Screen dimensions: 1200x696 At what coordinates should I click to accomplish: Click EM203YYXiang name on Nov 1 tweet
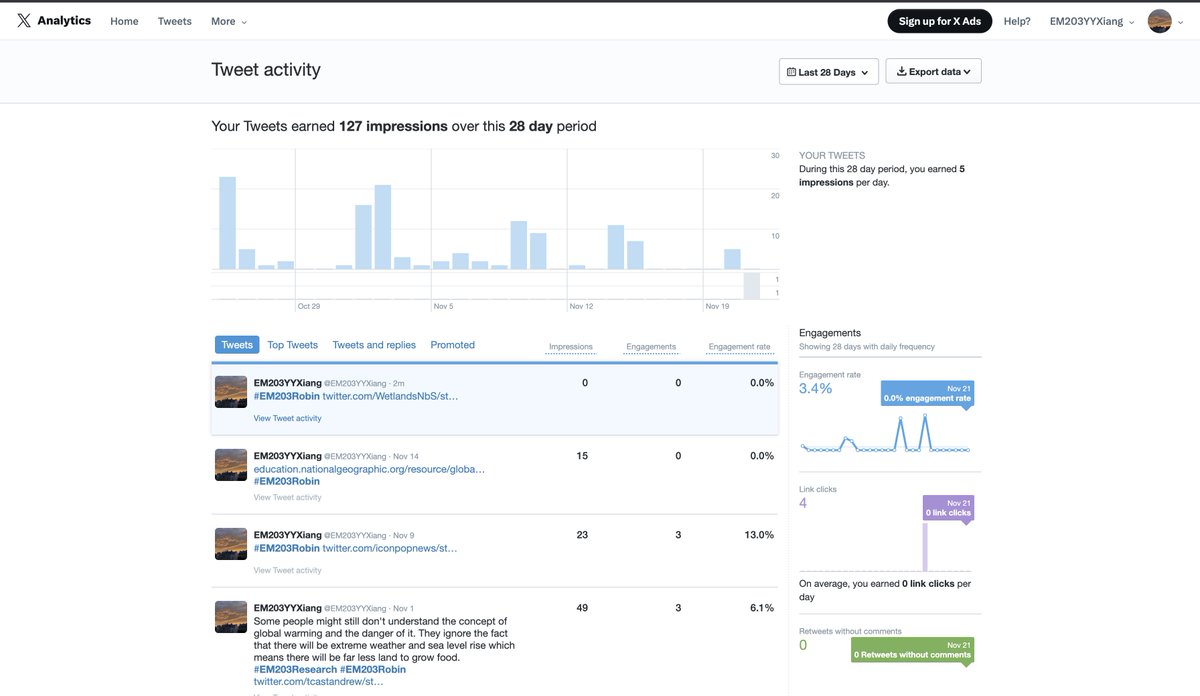point(288,608)
